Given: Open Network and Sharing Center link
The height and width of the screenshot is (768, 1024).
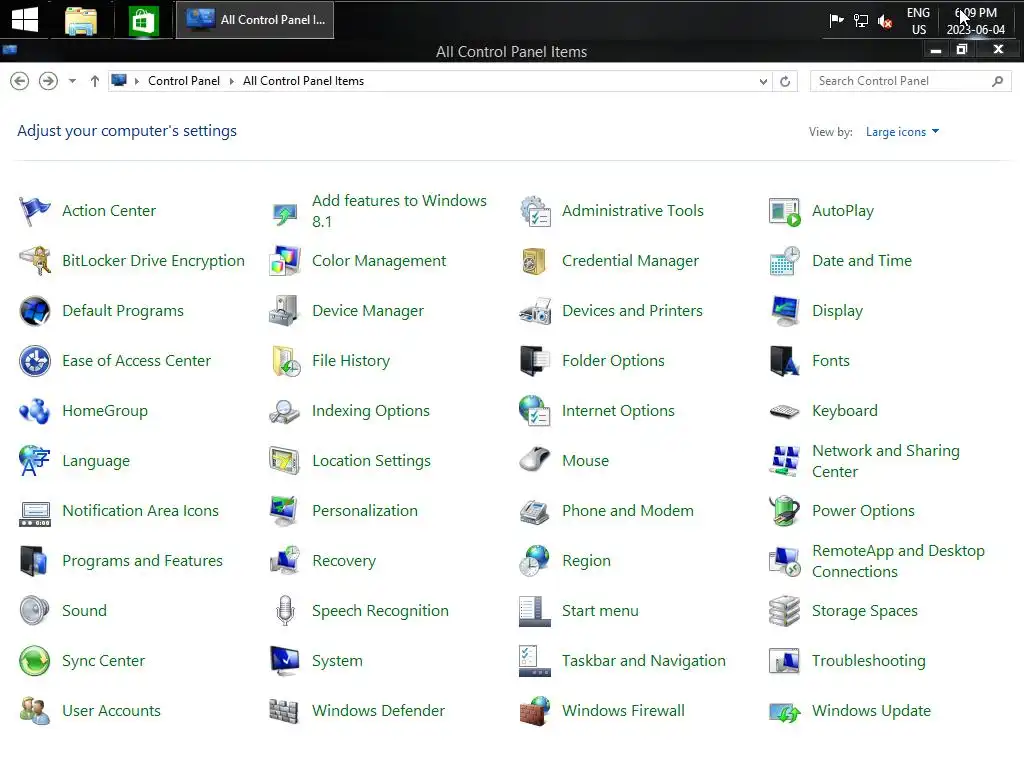Looking at the screenshot, I should coord(886,461).
